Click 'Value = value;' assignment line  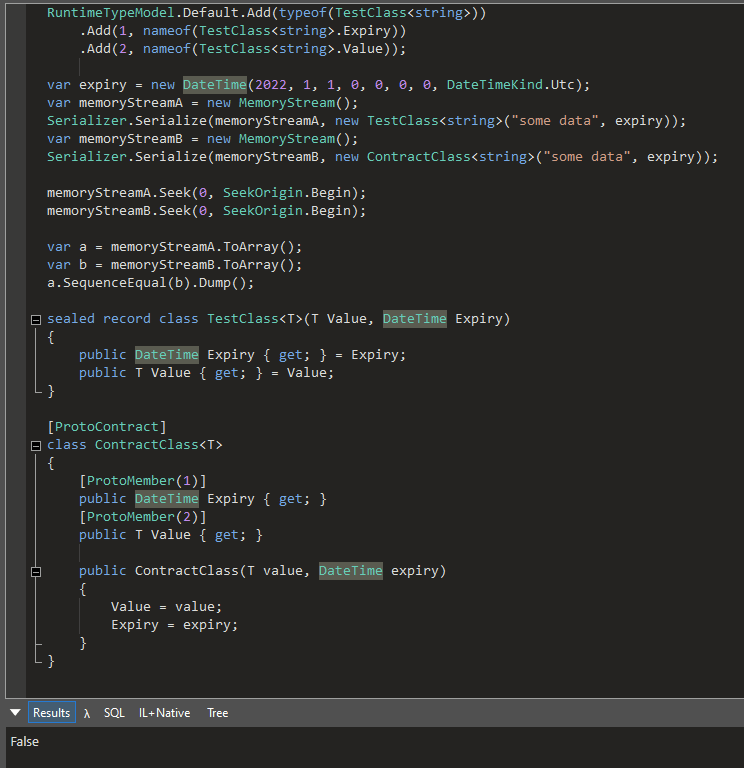pos(167,607)
